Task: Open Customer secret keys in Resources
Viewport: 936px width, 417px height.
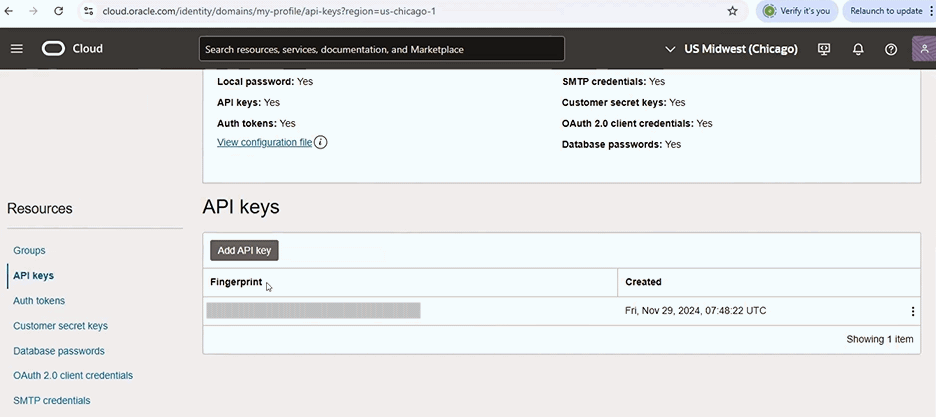Action: point(60,326)
